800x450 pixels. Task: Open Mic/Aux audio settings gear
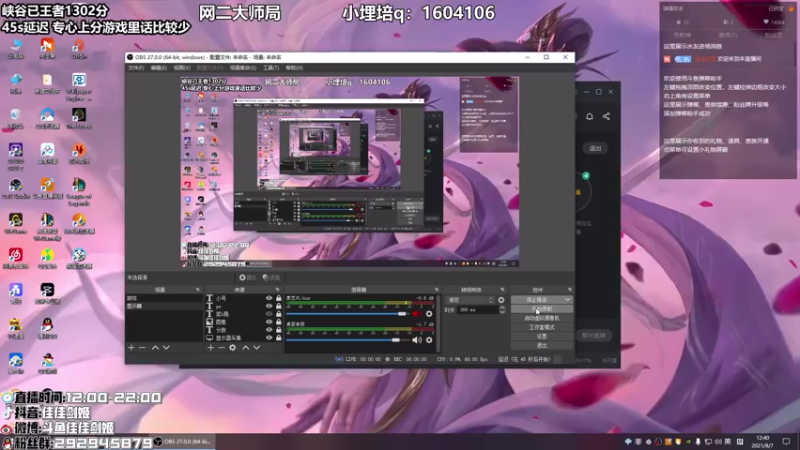point(429,314)
